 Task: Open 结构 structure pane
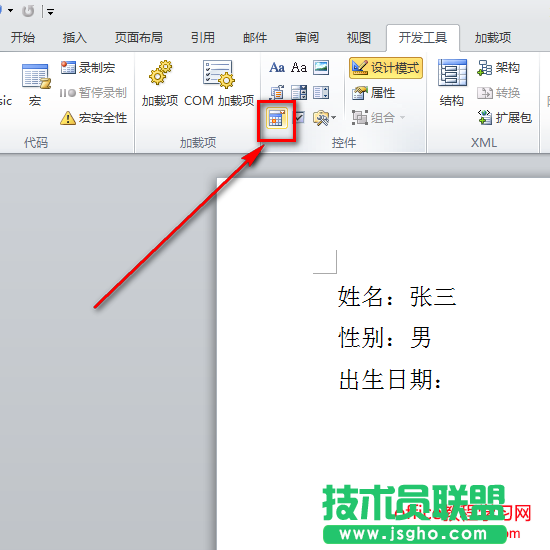tap(452, 84)
